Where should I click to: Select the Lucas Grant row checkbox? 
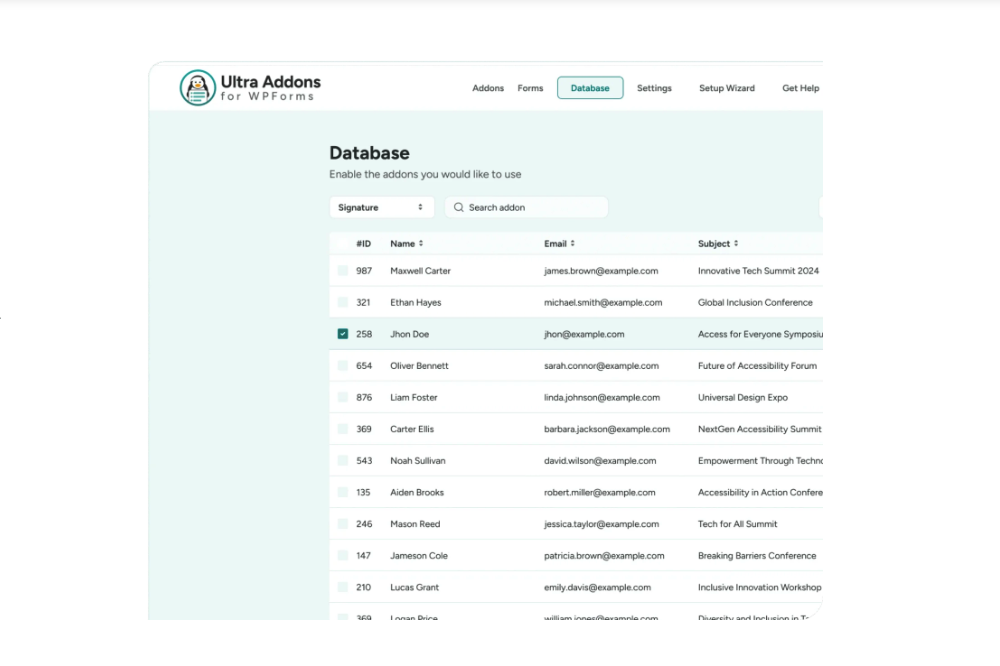pyautogui.click(x=343, y=587)
